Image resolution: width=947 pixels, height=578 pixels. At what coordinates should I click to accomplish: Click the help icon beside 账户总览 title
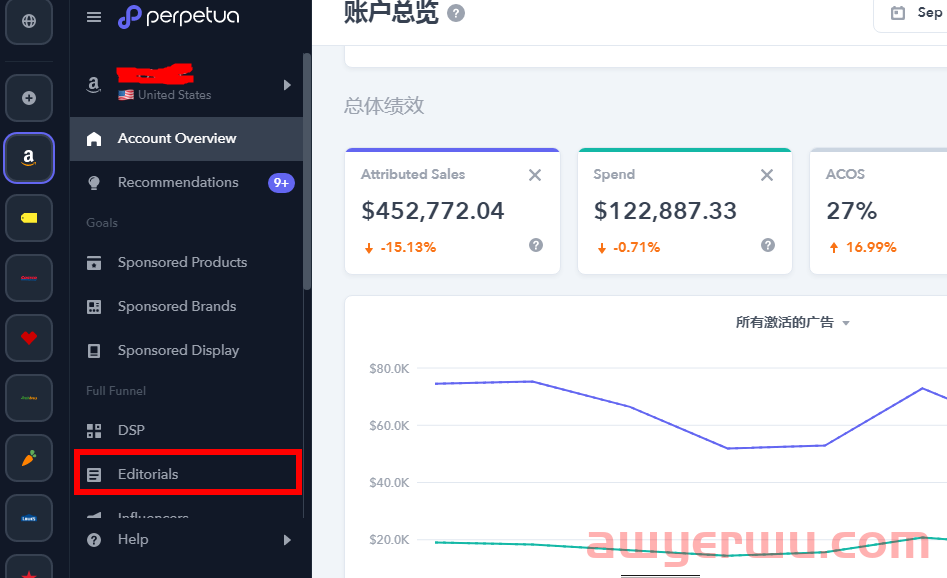(x=456, y=13)
